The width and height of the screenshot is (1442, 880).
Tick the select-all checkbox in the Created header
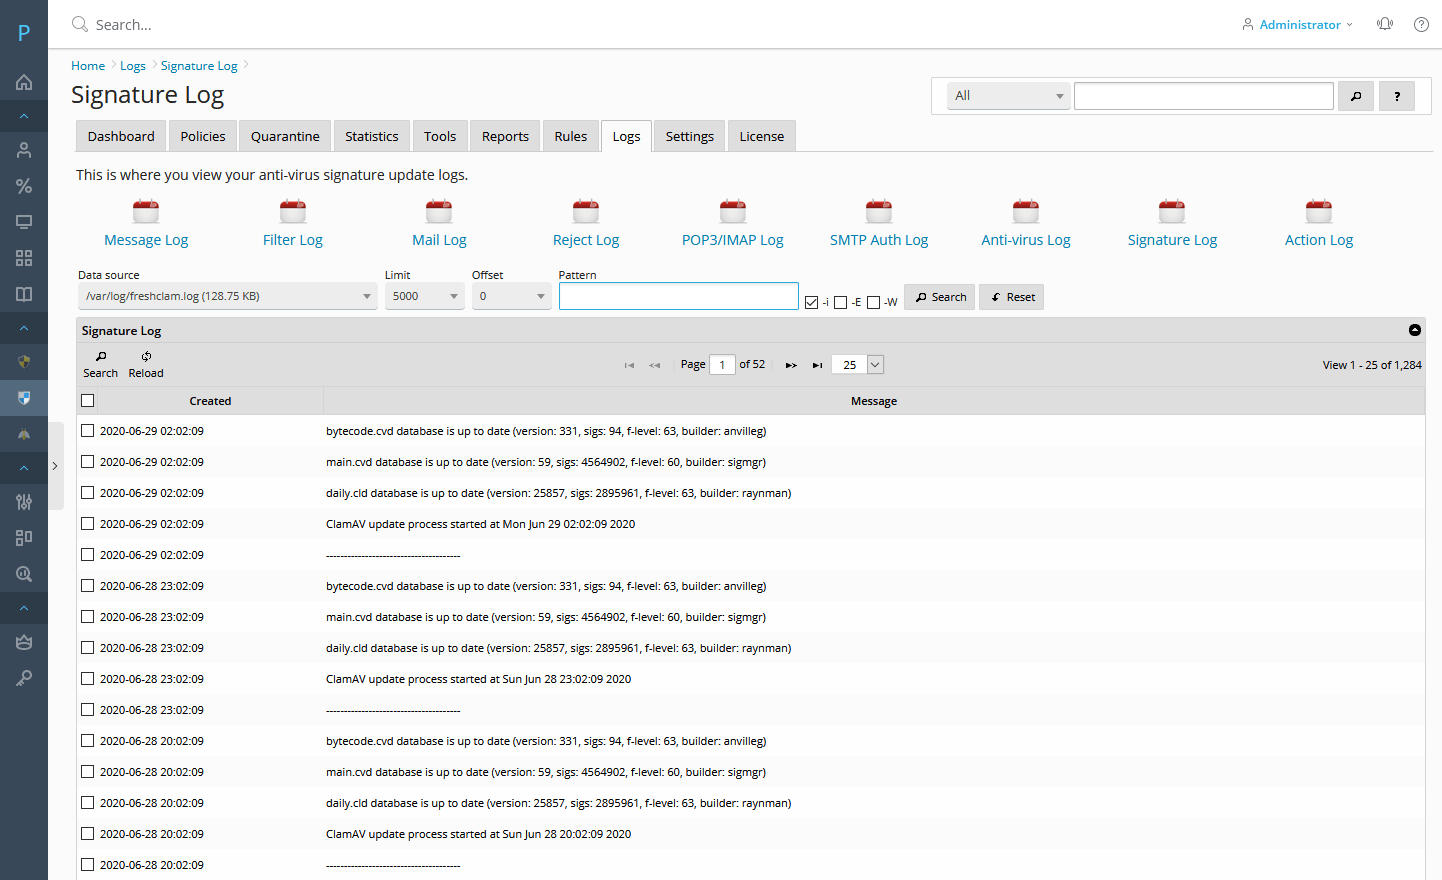[88, 401]
